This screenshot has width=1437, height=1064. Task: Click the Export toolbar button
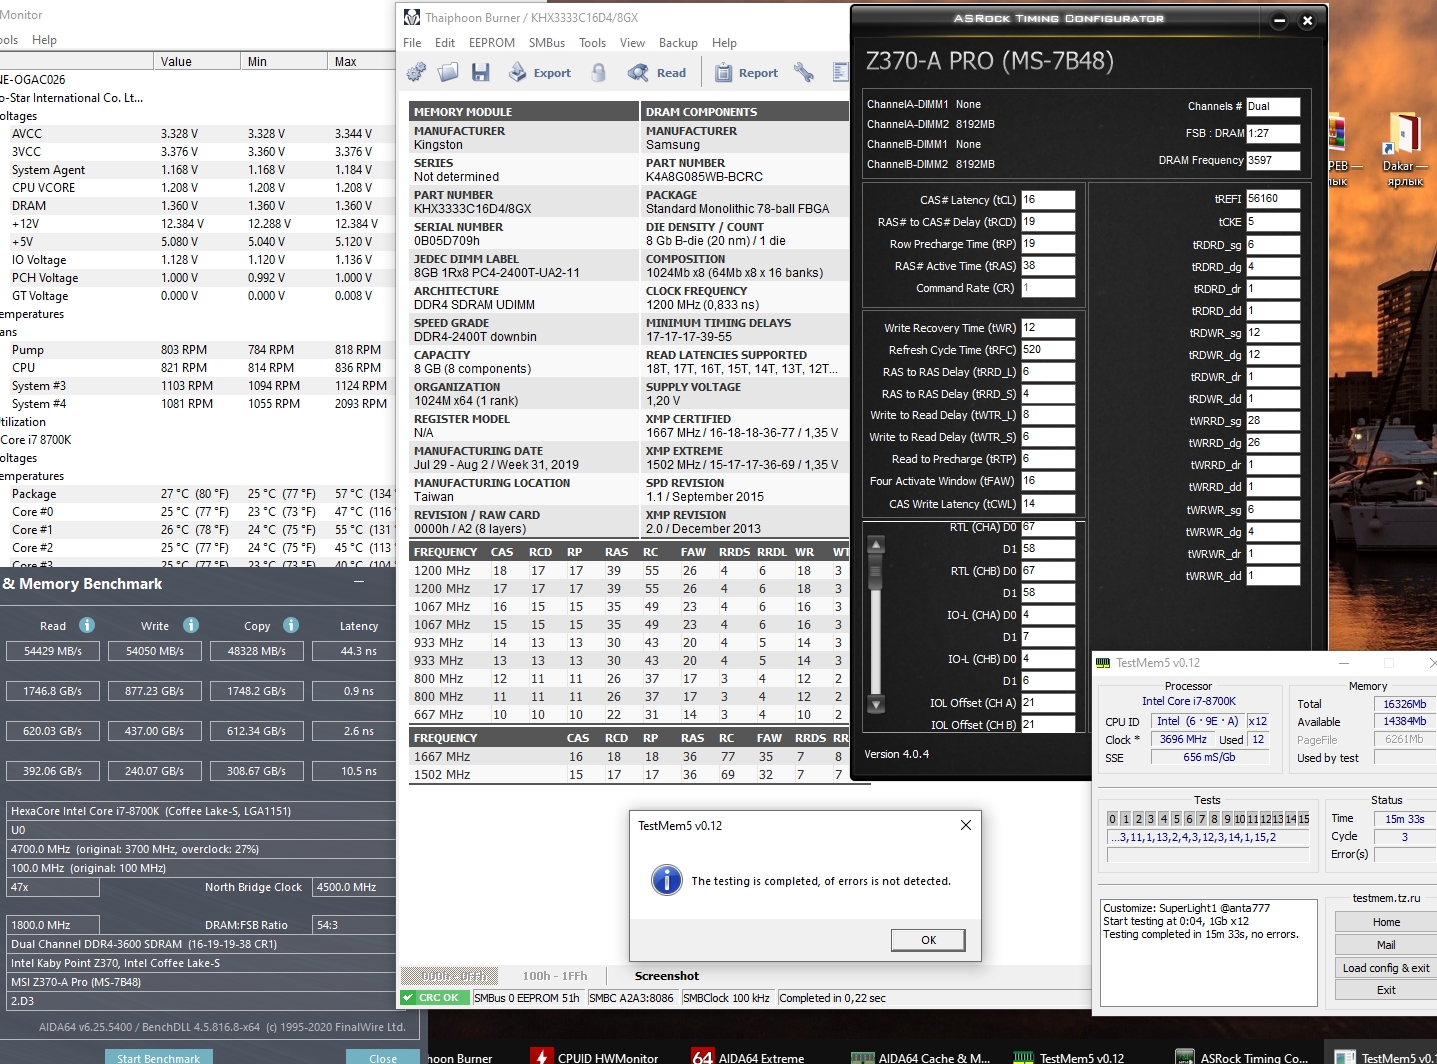click(x=540, y=72)
